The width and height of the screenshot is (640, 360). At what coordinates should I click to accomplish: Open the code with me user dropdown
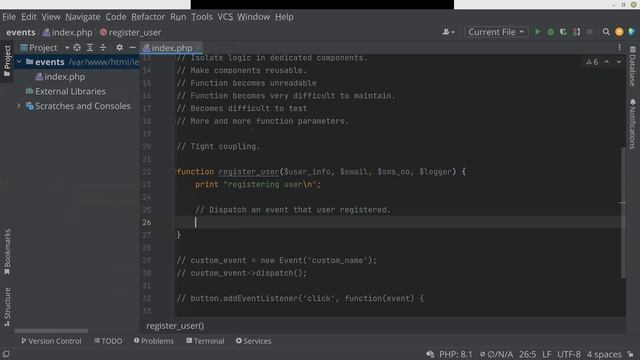pos(448,32)
